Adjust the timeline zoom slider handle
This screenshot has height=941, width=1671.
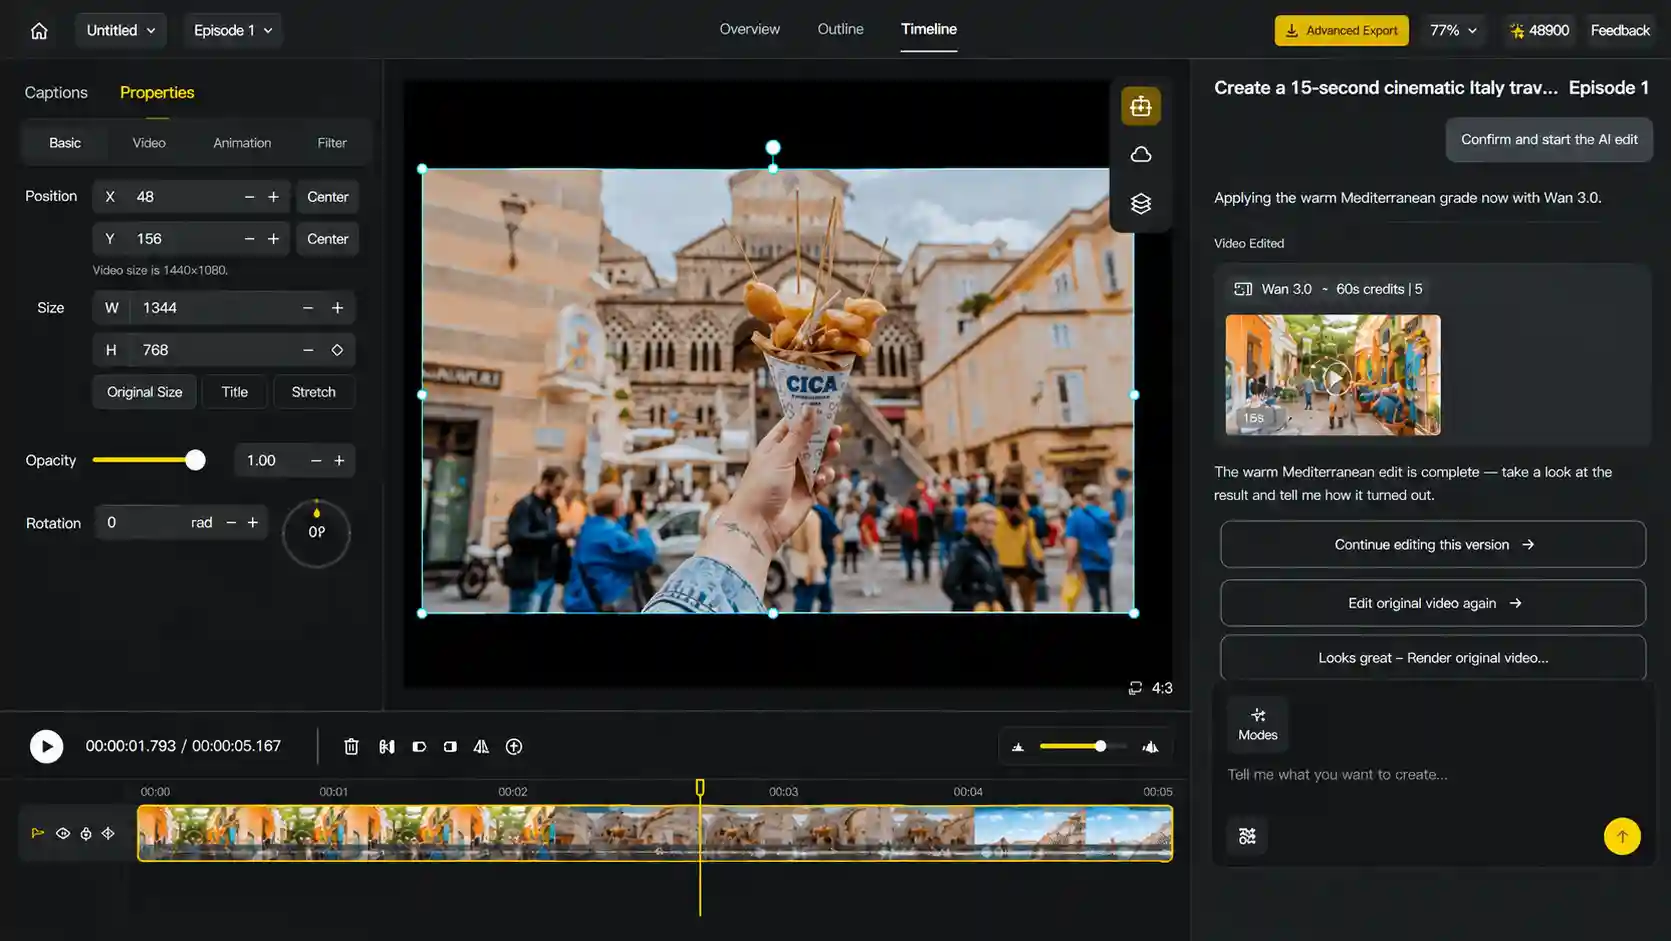pyautogui.click(x=1100, y=746)
